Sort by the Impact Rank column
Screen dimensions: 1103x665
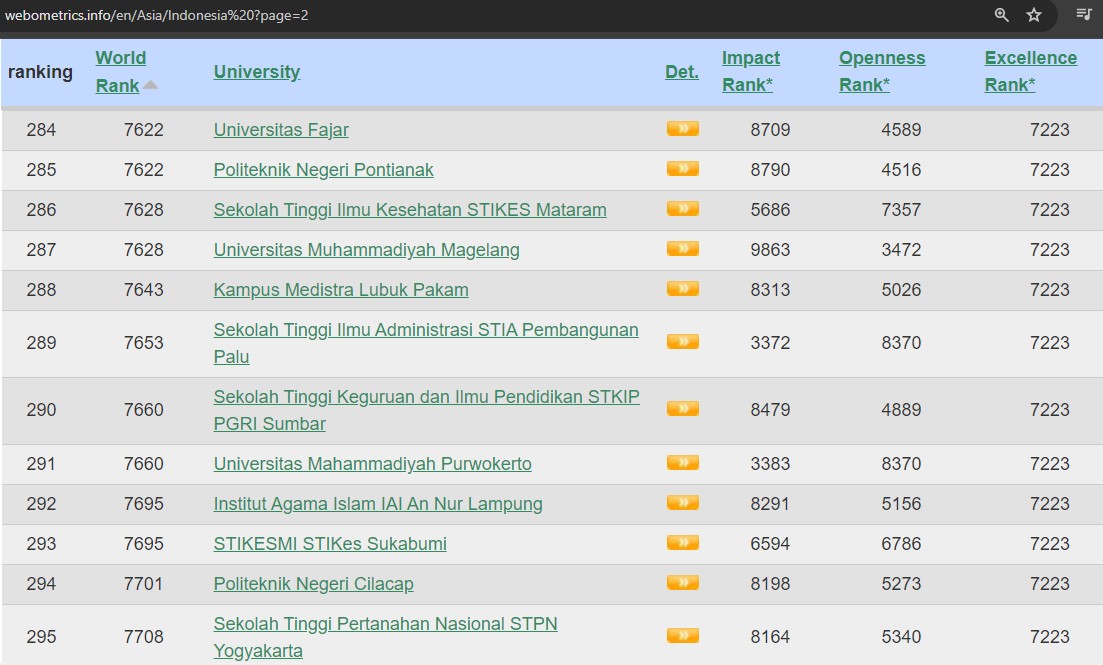(750, 71)
